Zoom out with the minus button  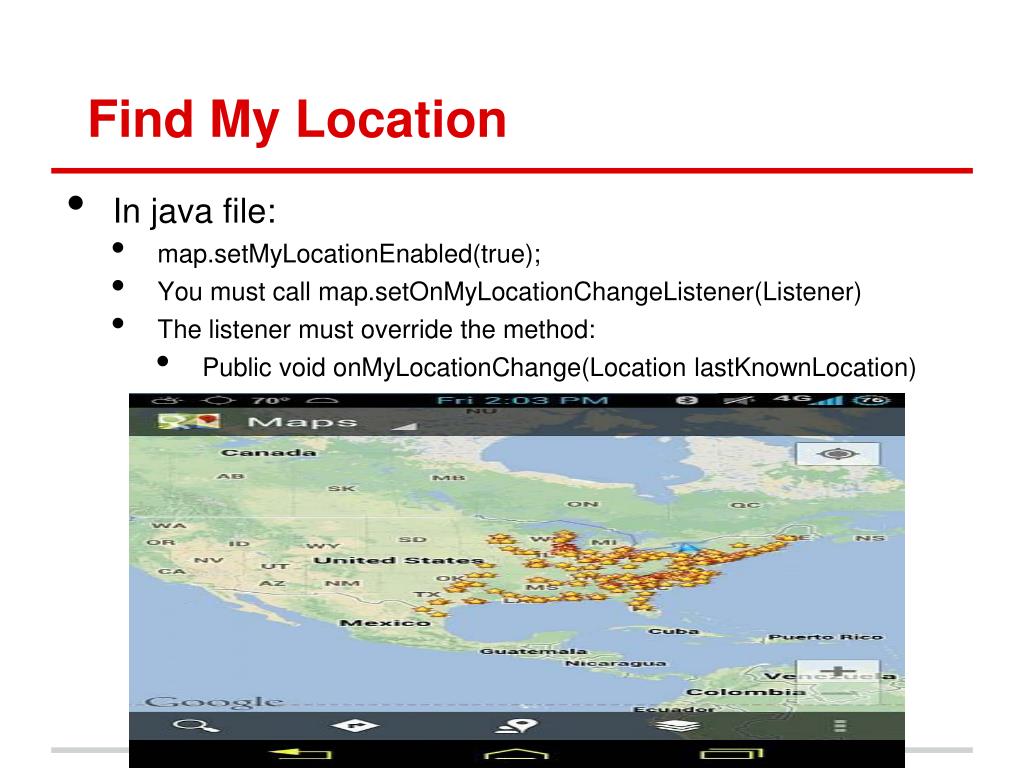pos(838,692)
